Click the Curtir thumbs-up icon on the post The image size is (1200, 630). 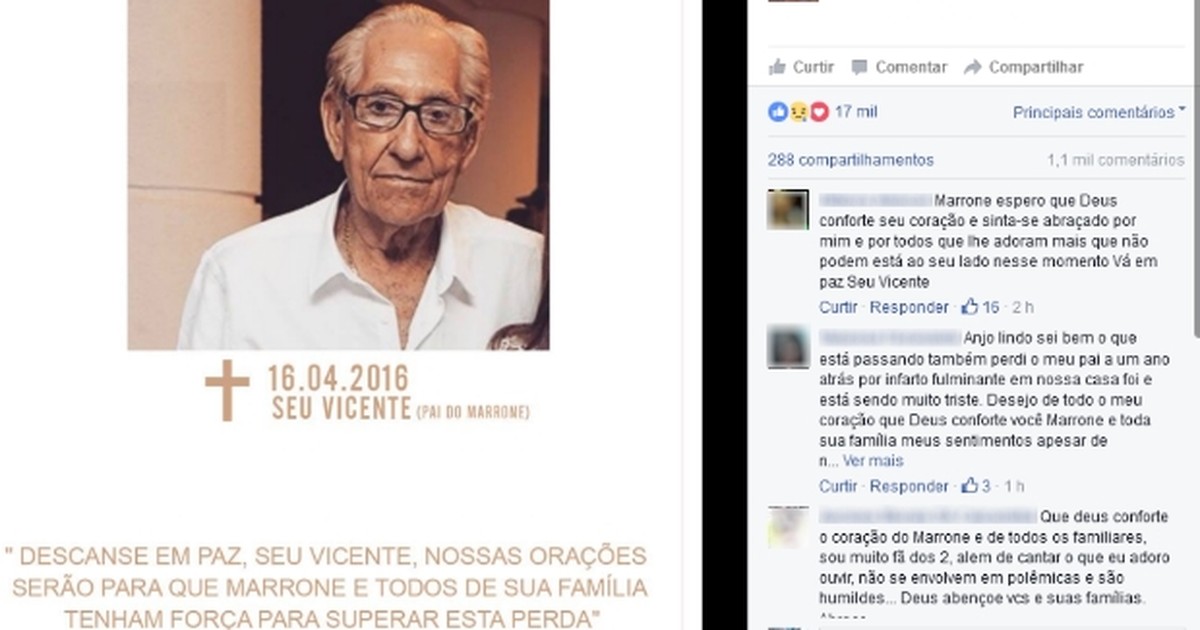click(x=777, y=67)
